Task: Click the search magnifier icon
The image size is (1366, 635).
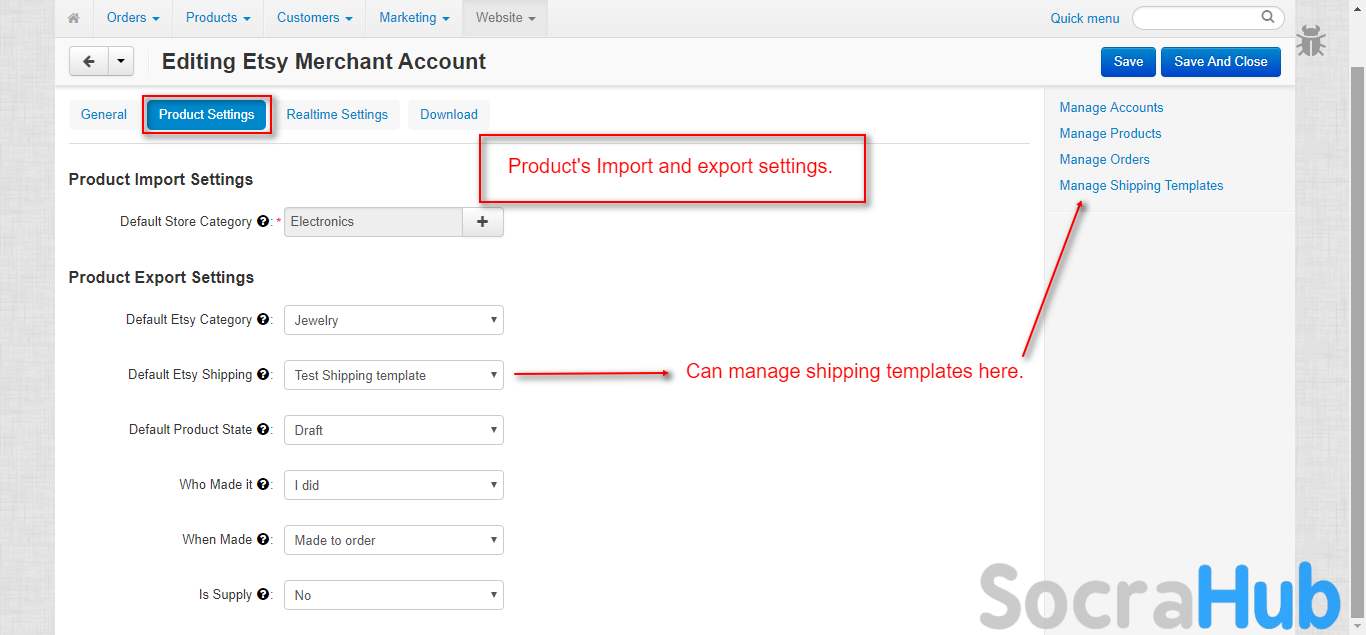Action: (1268, 17)
